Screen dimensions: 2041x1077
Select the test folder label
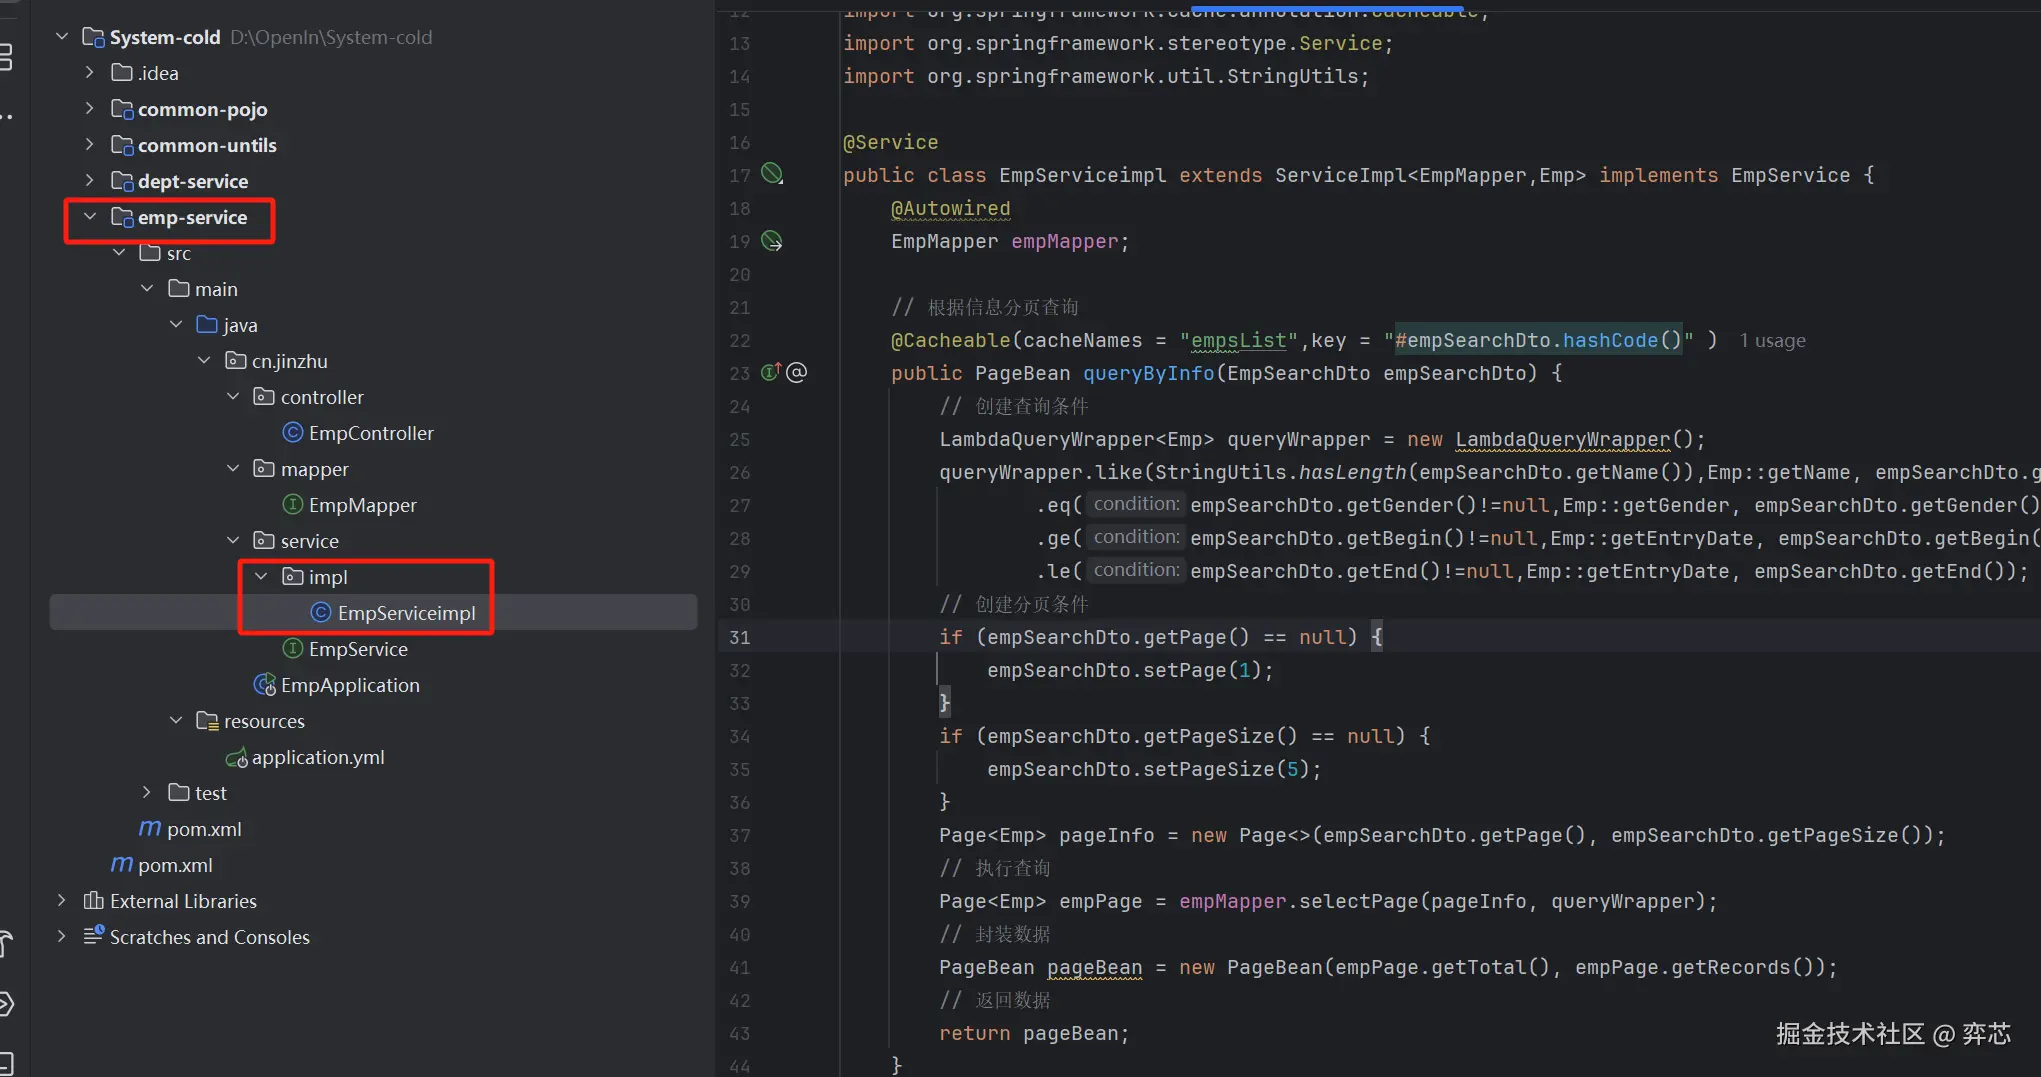pos(211,794)
